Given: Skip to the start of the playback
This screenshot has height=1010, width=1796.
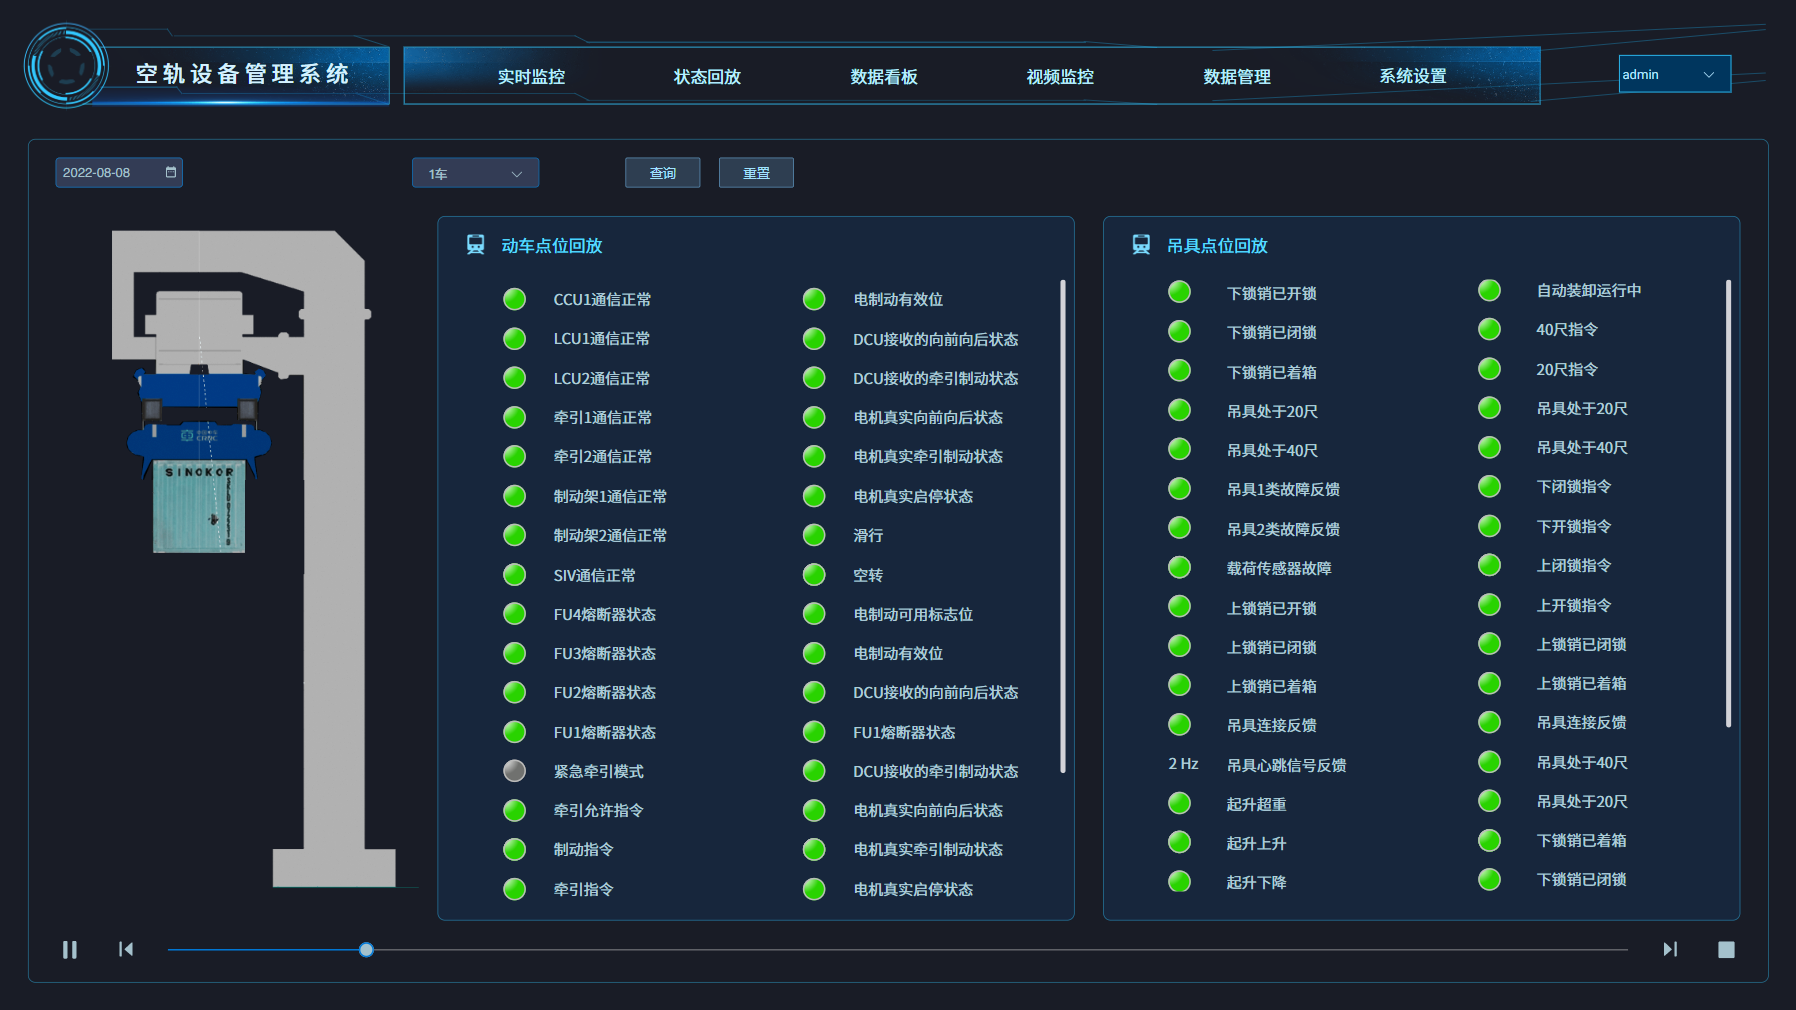Looking at the screenshot, I should [x=126, y=949].
